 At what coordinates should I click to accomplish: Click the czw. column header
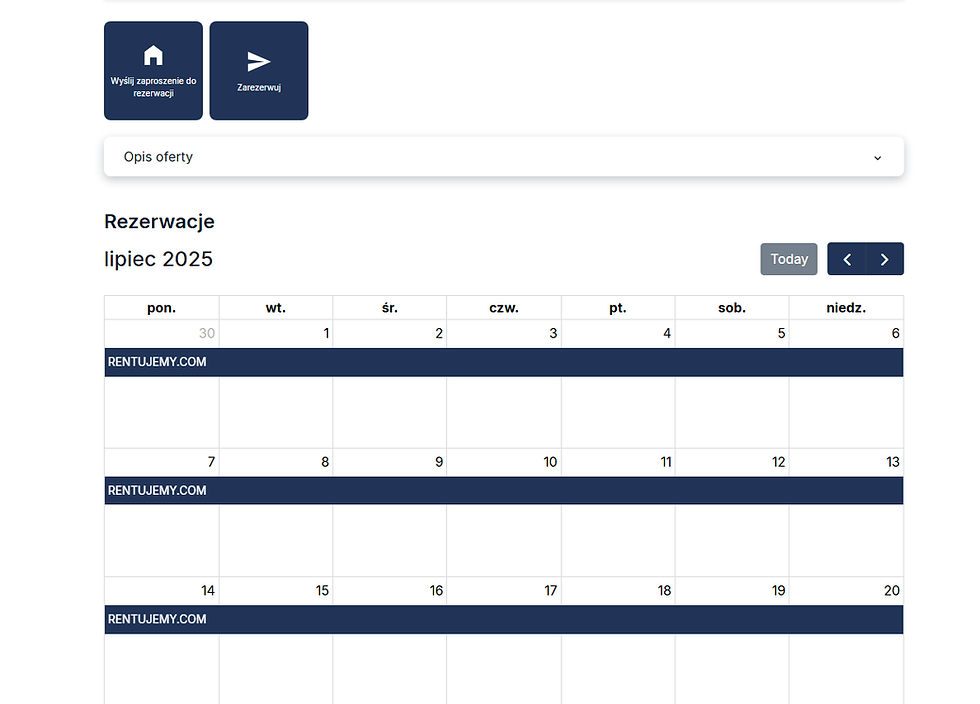tap(504, 308)
